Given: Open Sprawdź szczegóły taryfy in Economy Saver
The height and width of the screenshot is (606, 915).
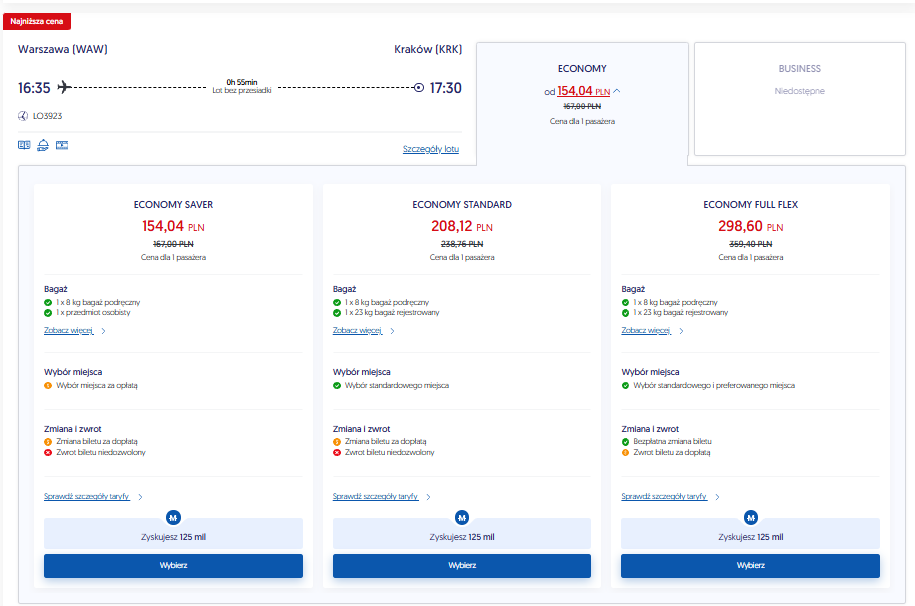Looking at the screenshot, I should [x=86, y=496].
